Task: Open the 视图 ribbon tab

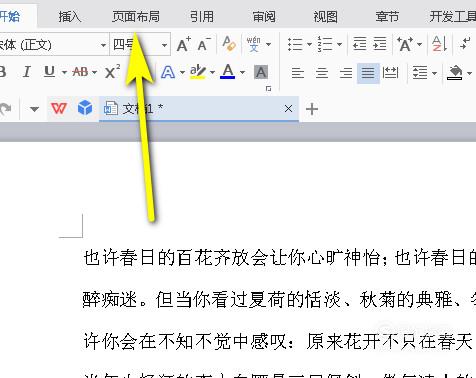Action: pyautogui.click(x=326, y=16)
